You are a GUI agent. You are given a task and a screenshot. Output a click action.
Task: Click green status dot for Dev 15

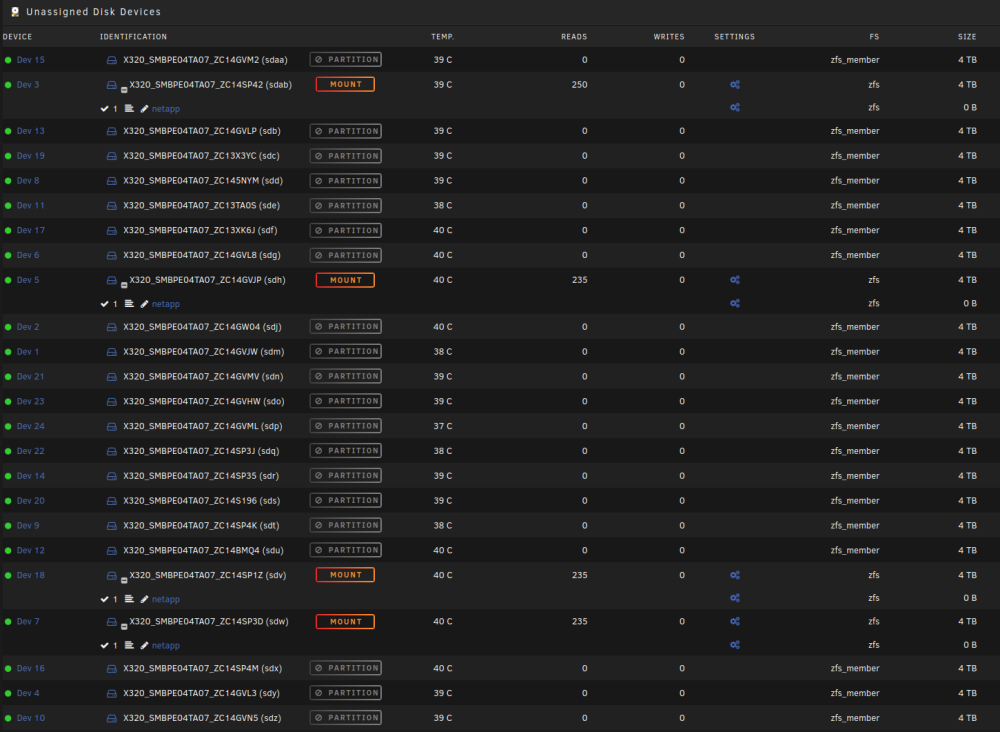pos(8,60)
